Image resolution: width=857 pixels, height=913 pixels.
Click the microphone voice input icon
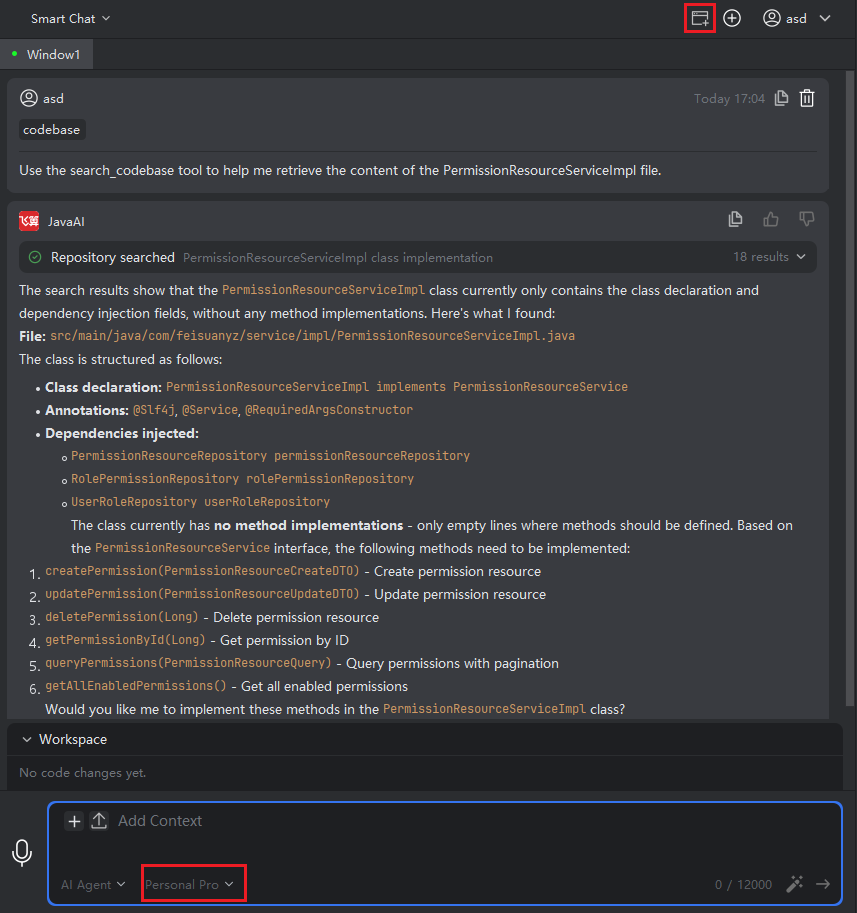pos(22,853)
